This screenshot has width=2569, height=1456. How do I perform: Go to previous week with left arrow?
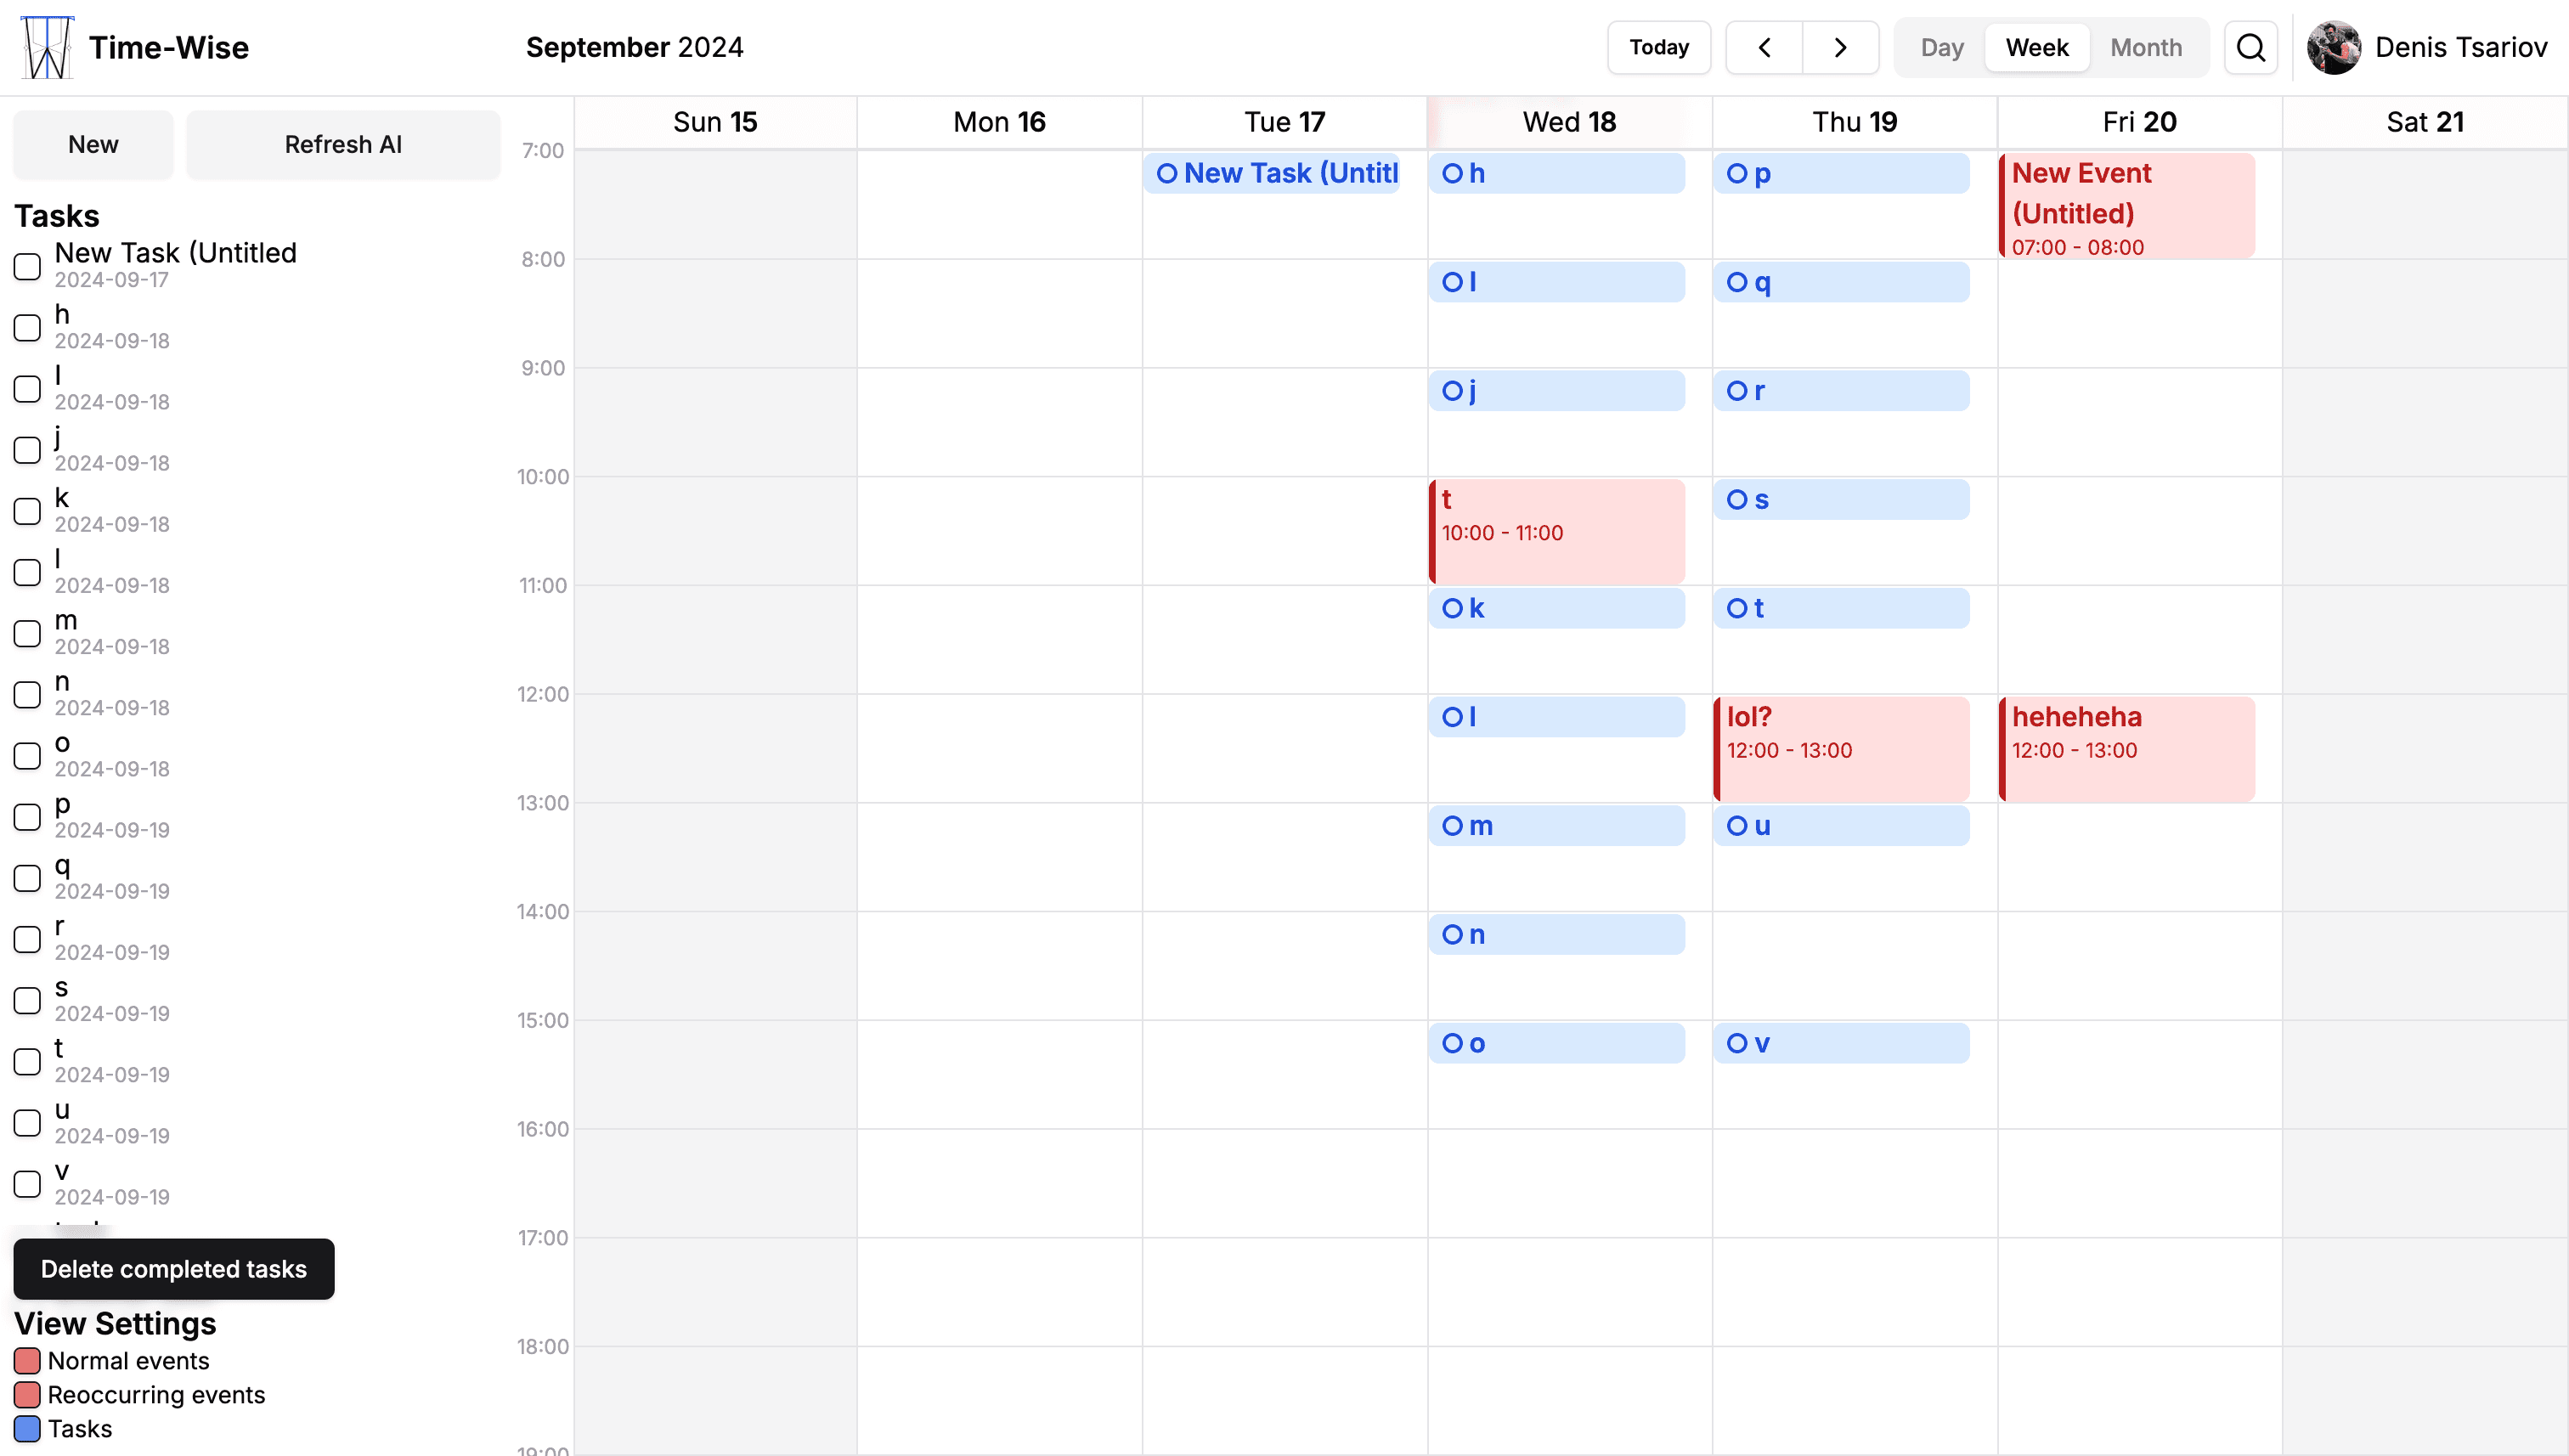[1763, 47]
